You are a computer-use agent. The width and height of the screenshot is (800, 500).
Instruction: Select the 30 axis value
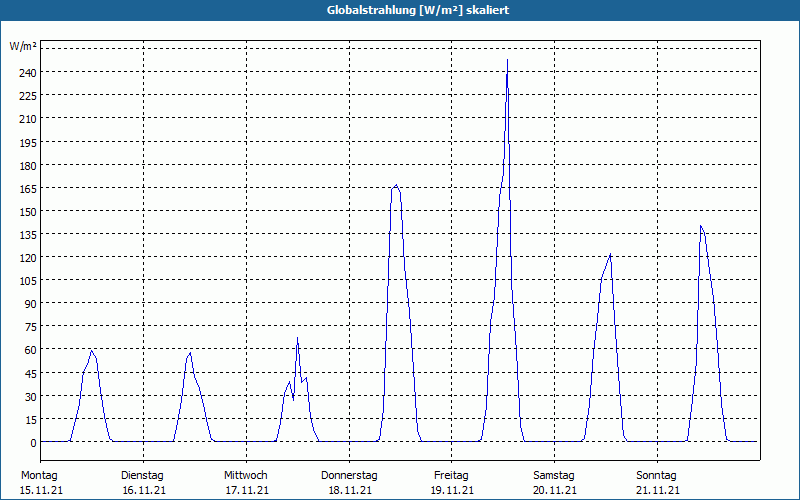(x=30, y=397)
